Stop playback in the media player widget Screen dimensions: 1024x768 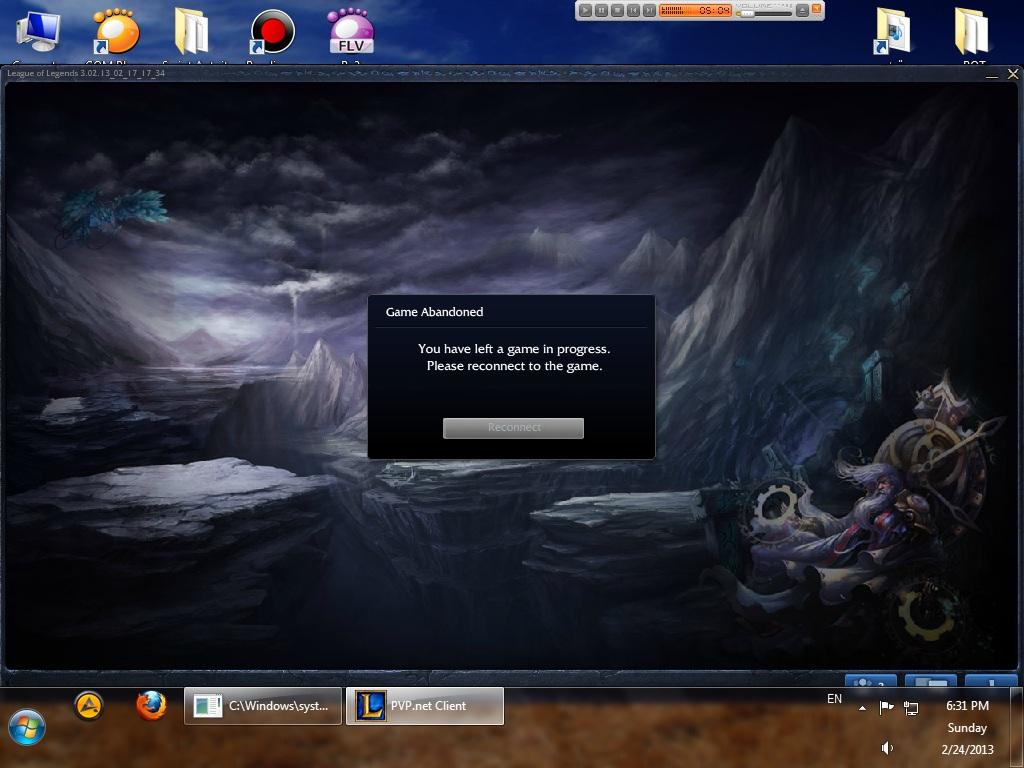(617, 10)
